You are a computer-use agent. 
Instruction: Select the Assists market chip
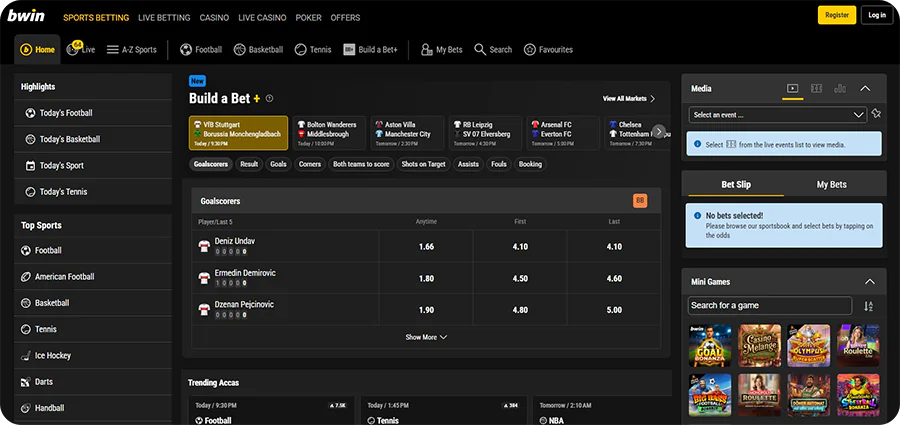tap(468, 164)
